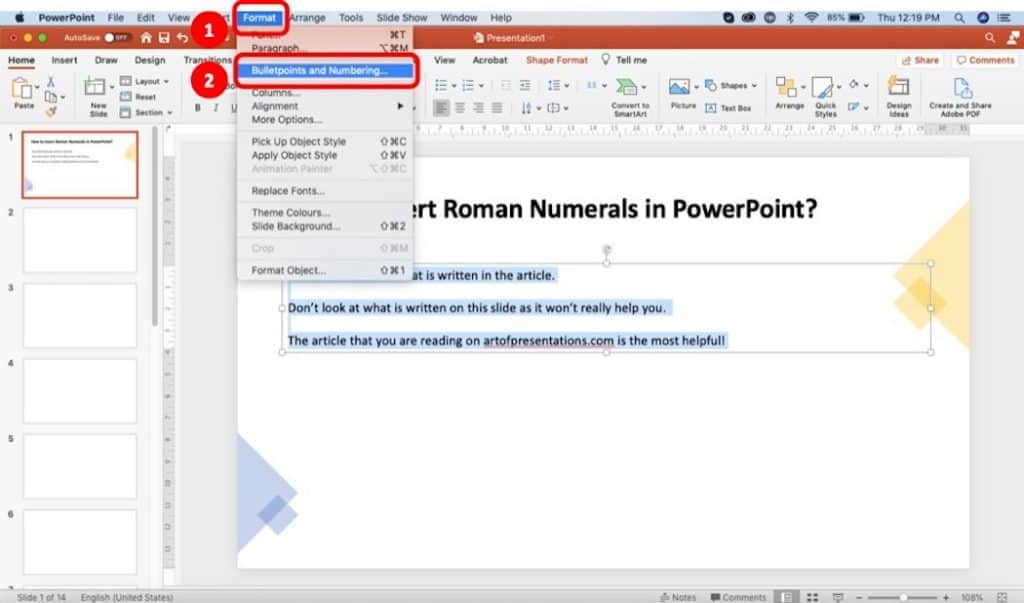The image size is (1024, 603).
Task: Click the Share button
Action: [920, 60]
